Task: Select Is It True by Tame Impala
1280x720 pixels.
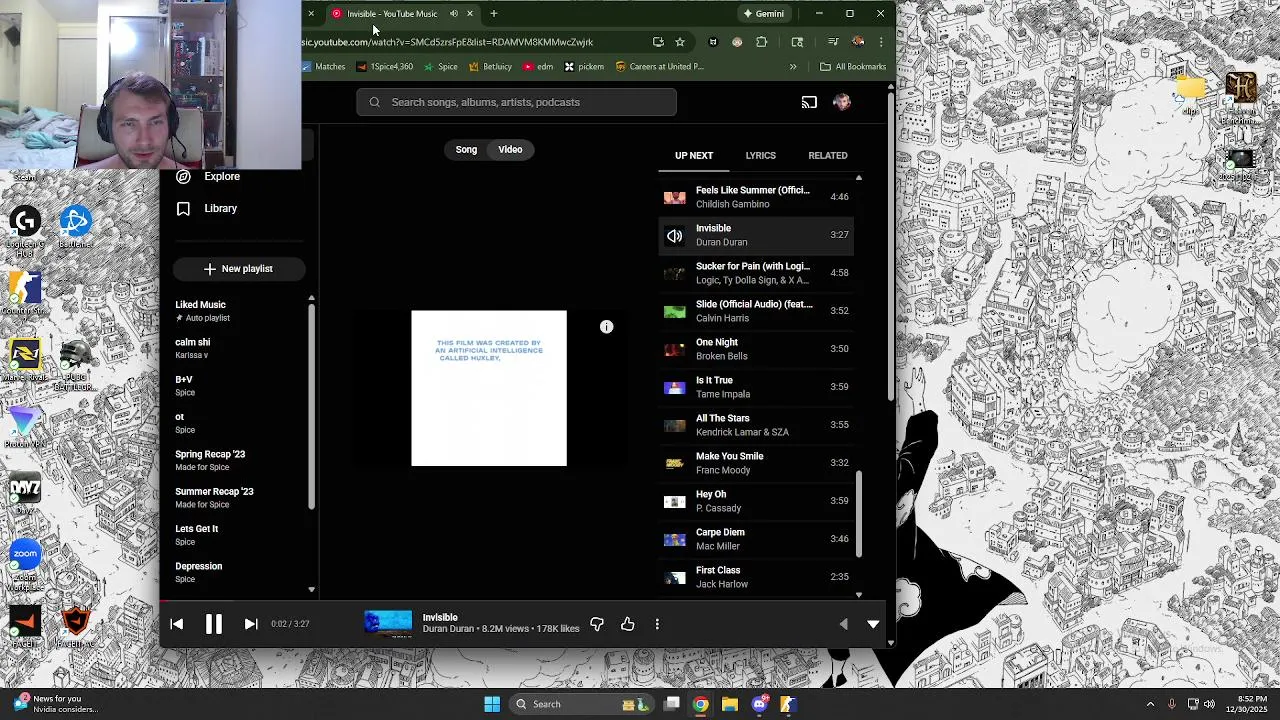Action: coord(757,387)
